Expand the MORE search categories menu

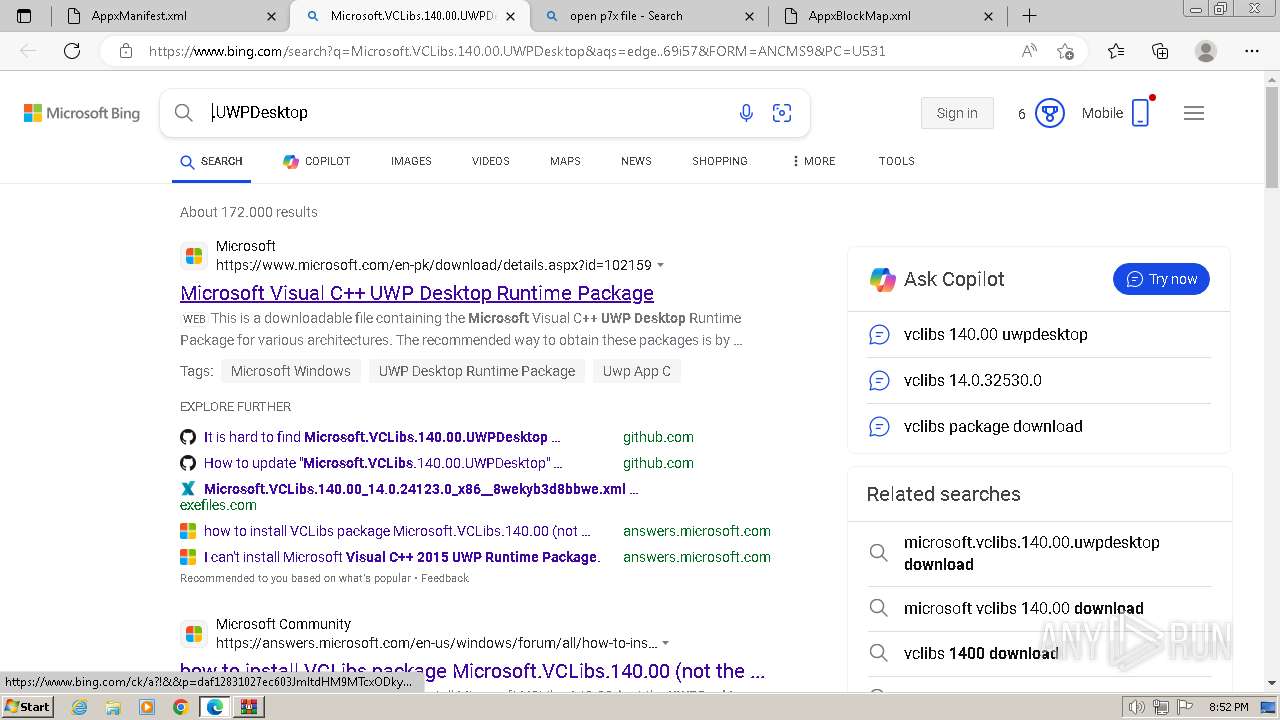coord(813,161)
